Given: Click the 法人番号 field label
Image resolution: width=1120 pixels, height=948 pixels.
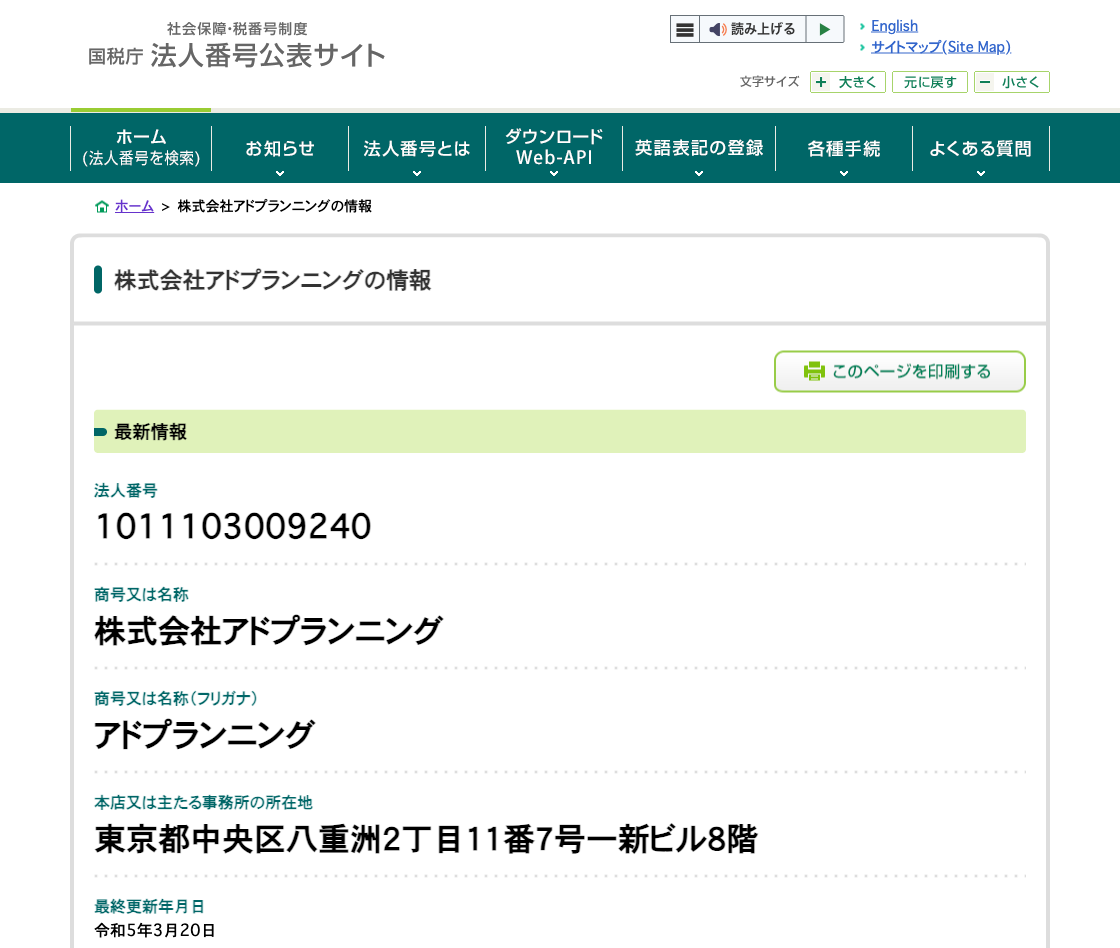Looking at the screenshot, I should (126, 491).
